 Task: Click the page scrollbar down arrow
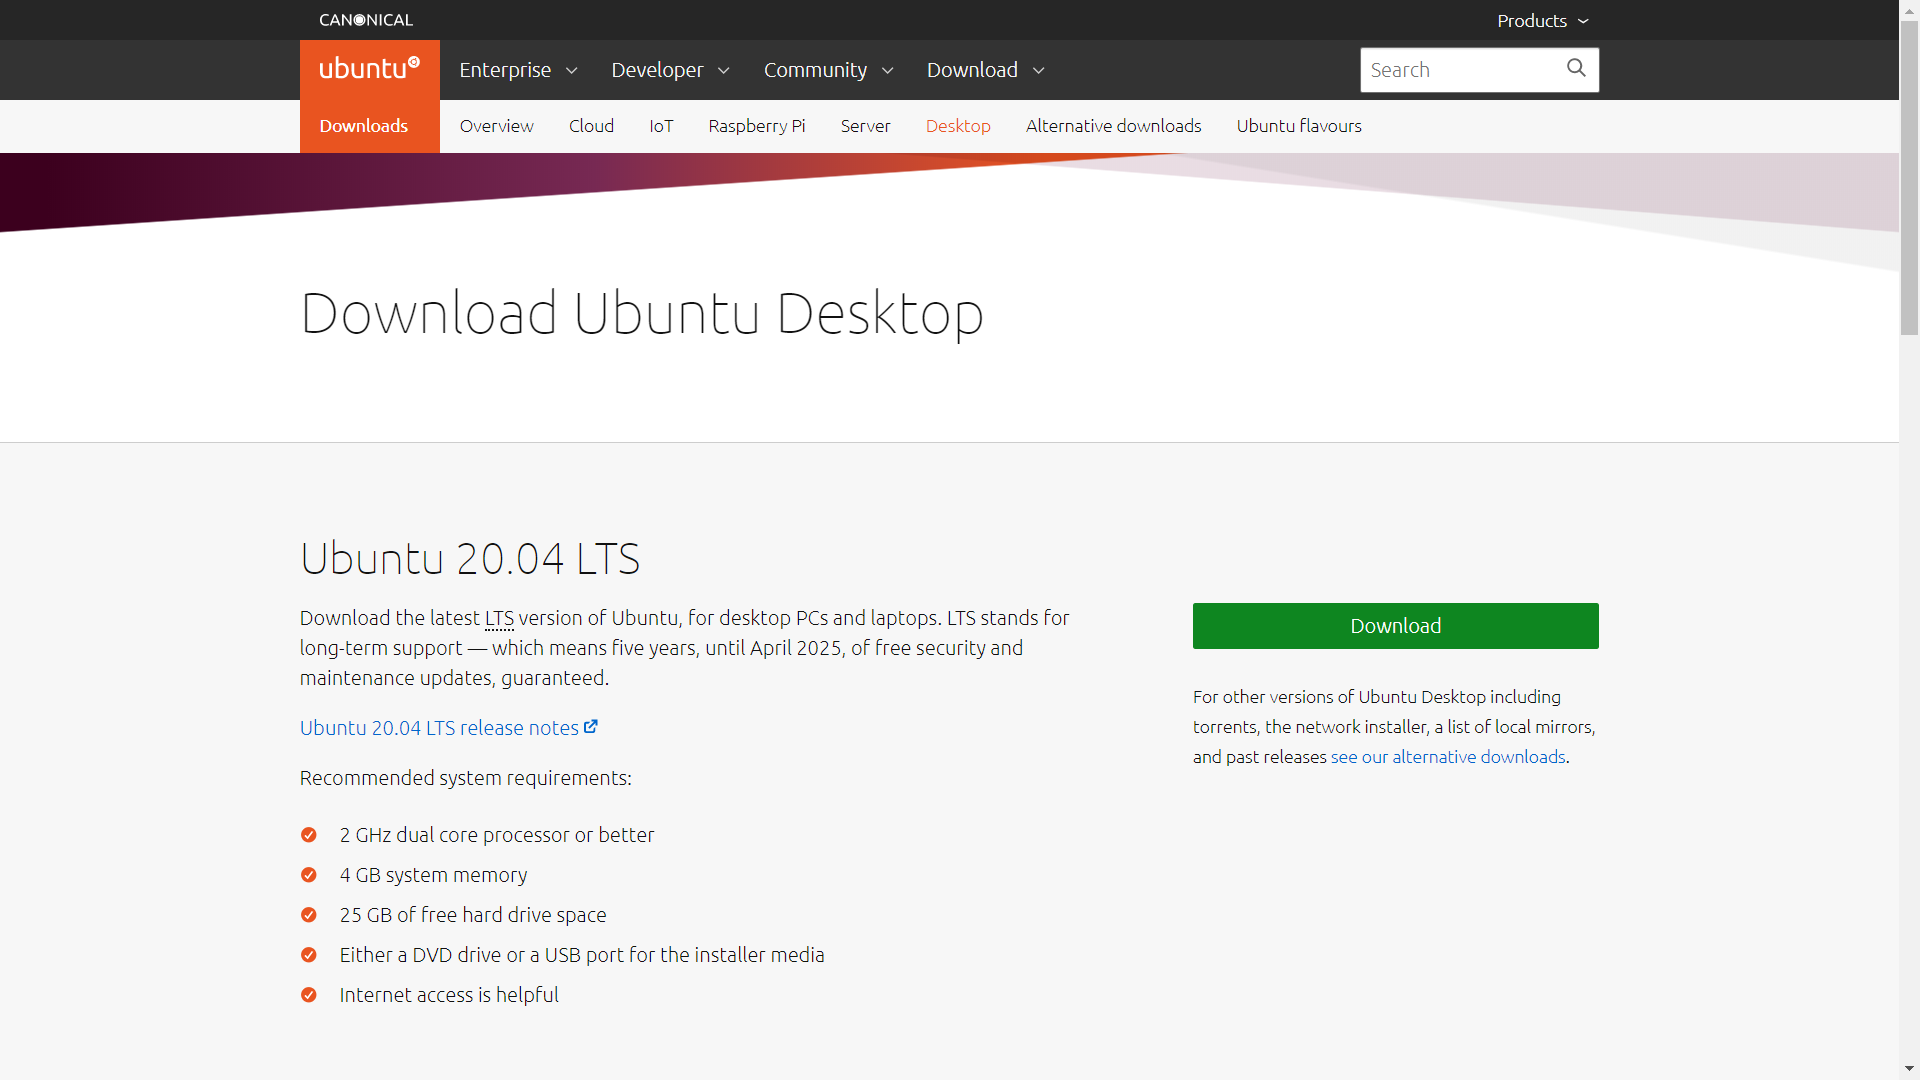pyautogui.click(x=1909, y=1068)
